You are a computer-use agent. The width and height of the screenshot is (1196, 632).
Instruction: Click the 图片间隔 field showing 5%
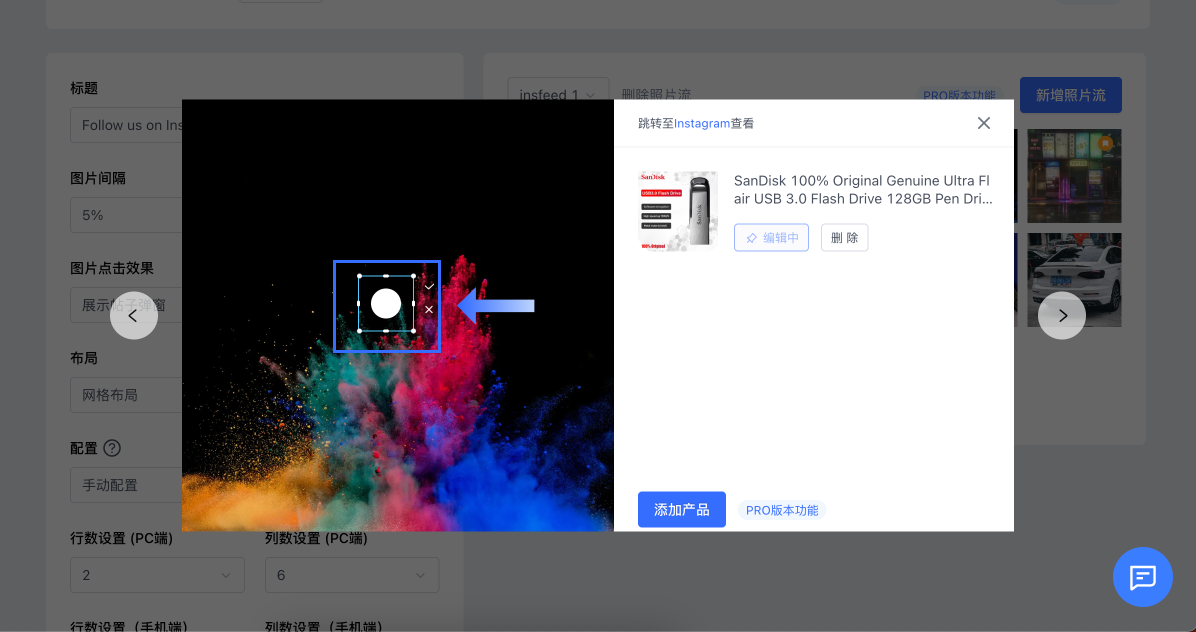coord(125,215)
